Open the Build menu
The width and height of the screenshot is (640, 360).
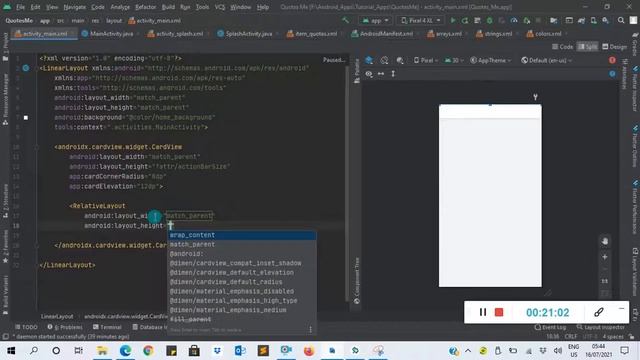[x=168, y=7]
